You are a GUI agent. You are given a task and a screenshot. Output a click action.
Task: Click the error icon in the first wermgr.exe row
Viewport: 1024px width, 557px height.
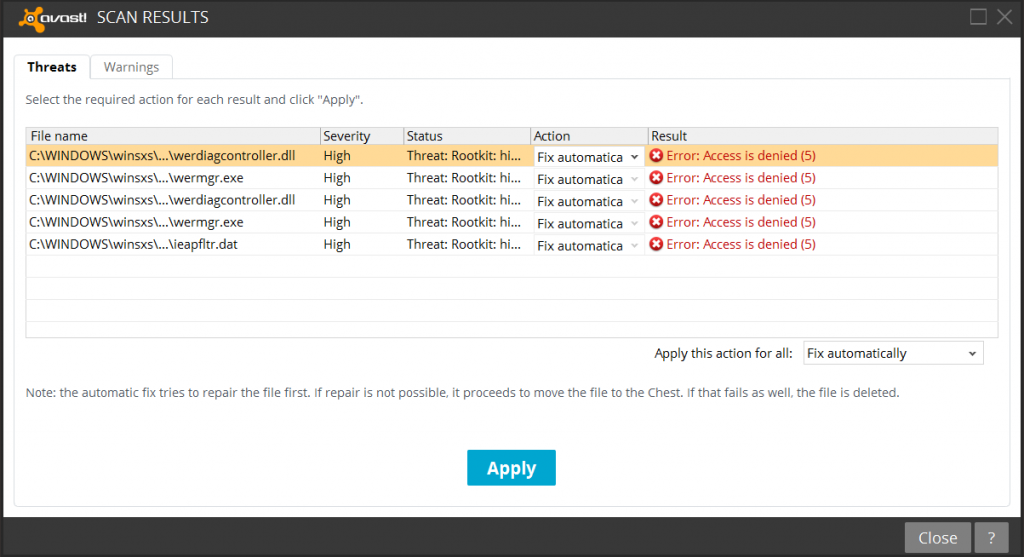coord(656,178)
